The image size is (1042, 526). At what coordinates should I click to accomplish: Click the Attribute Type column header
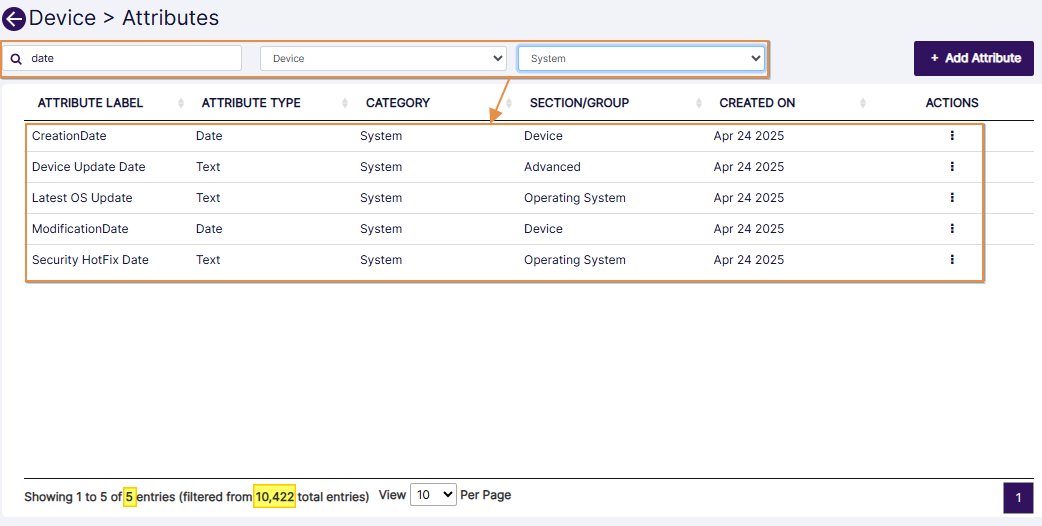coord(251,103)
